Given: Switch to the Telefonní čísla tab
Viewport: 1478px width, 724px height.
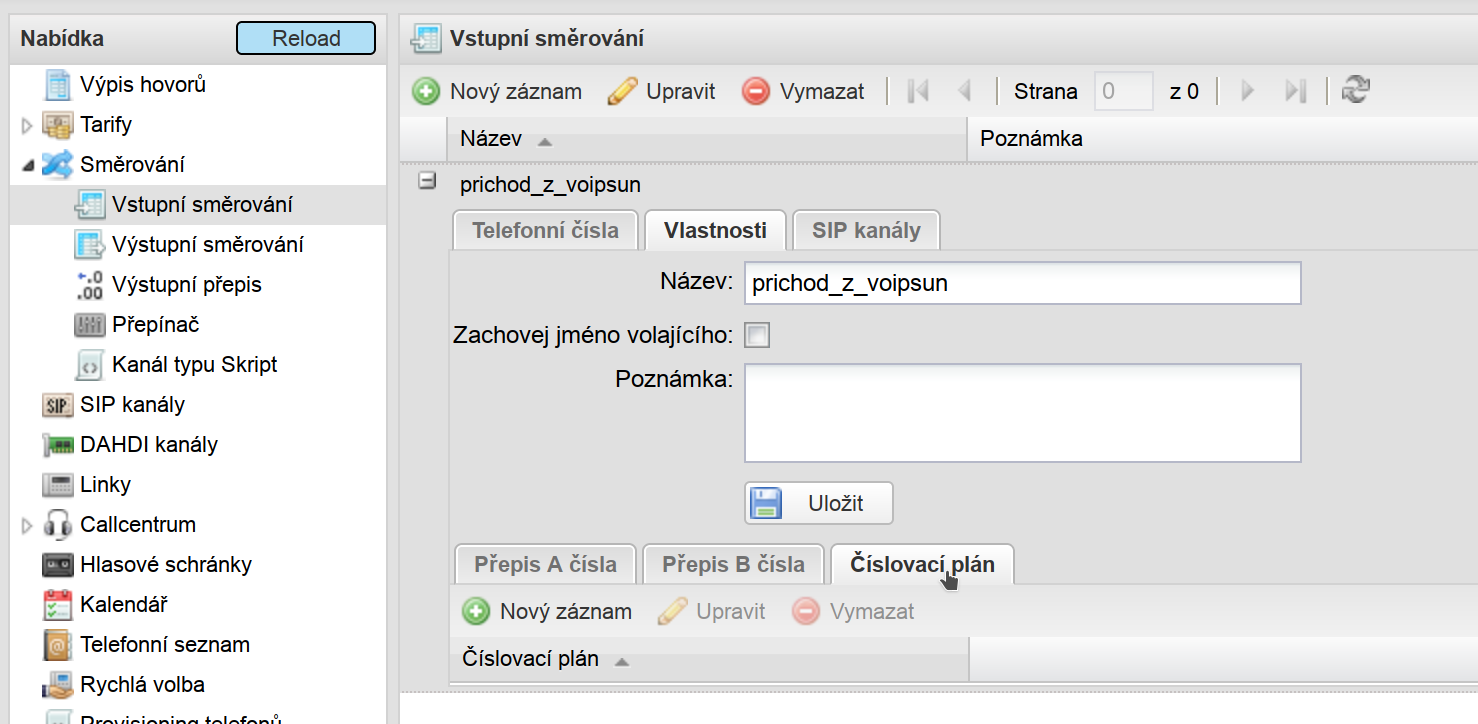Looking at the screenshot, I should 546,230.
